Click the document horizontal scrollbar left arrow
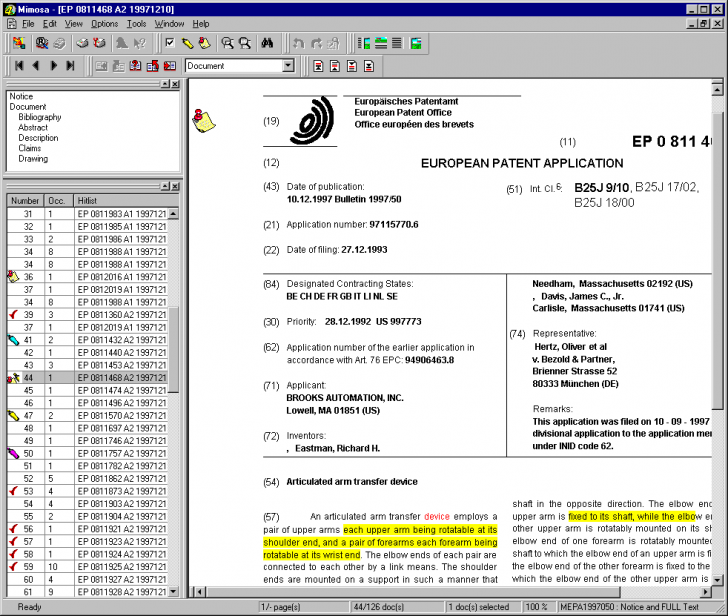Viewport: 728px width, 616px height. 200,592
